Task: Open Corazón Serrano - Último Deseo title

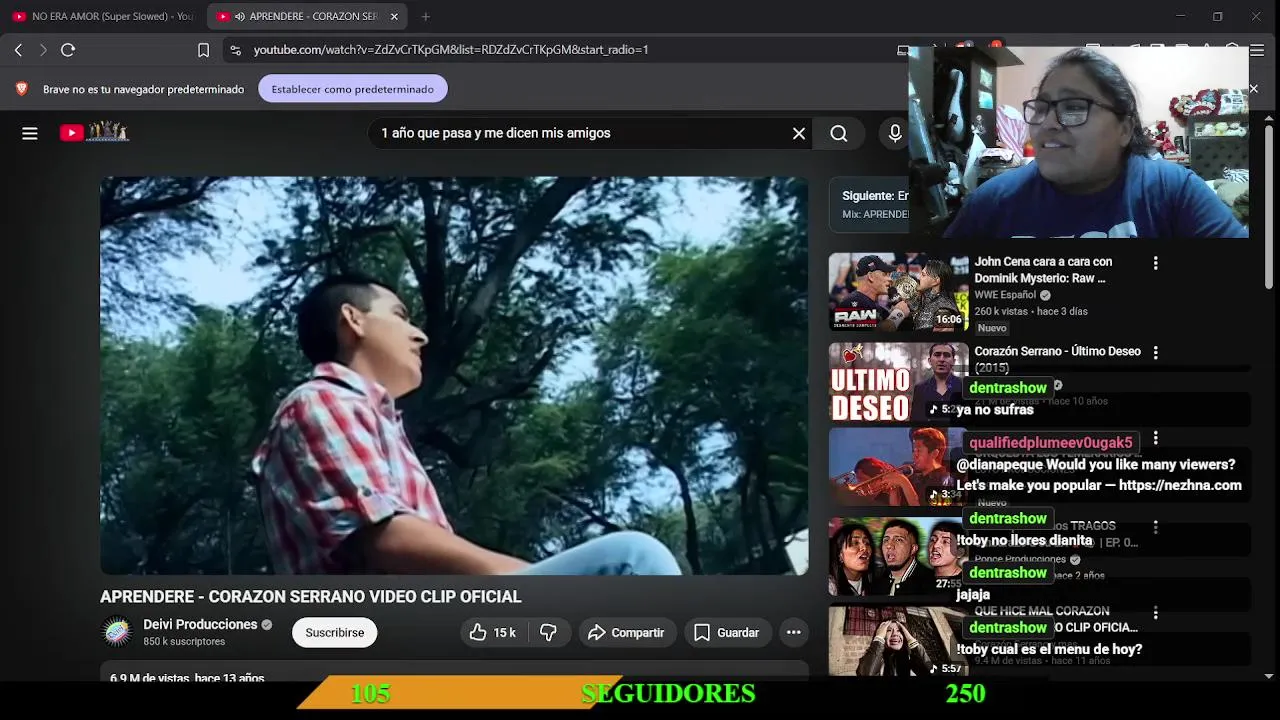Action: point(1057,359)
